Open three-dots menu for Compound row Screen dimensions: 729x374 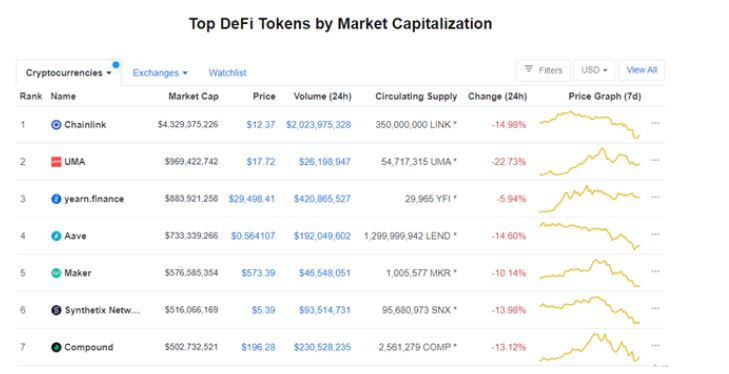[x=655, y=346]
